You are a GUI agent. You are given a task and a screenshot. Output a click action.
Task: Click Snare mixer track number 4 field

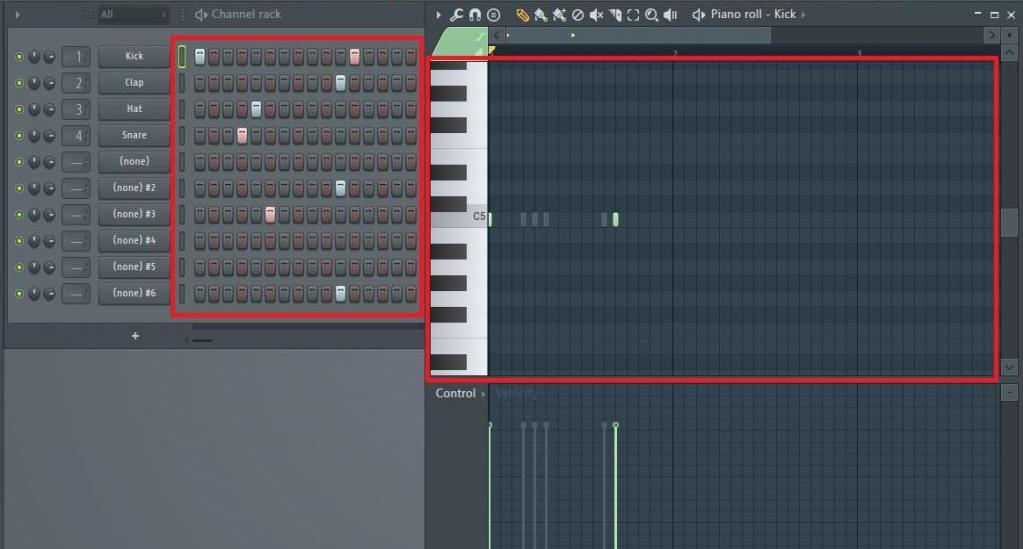[x=76, y=135]
